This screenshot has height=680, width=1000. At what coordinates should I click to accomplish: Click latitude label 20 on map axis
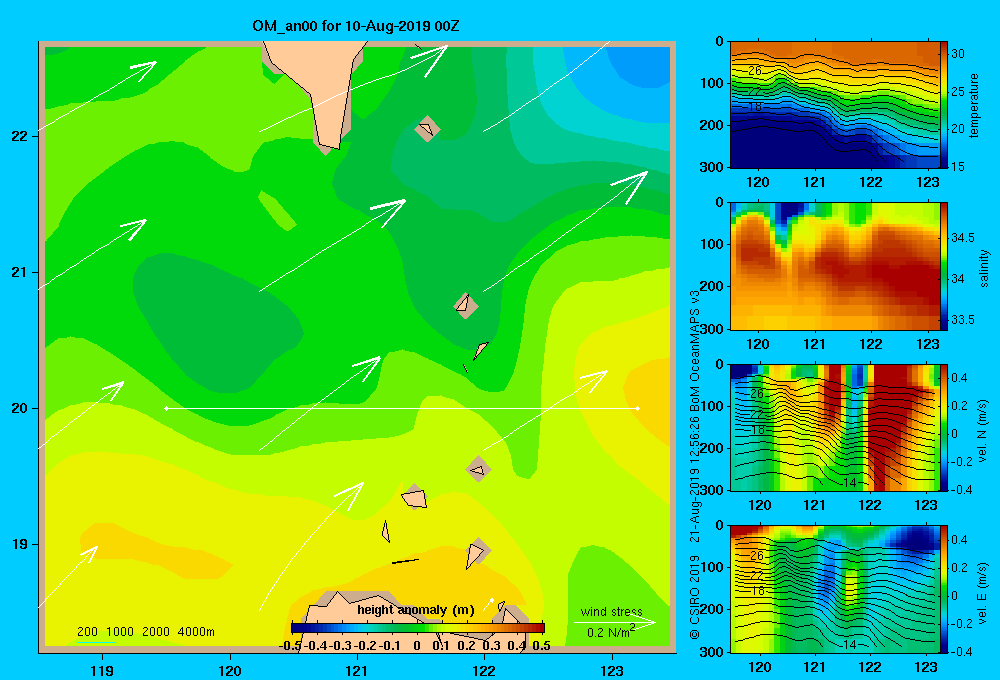pyautogui.click(x=20, y=408)
